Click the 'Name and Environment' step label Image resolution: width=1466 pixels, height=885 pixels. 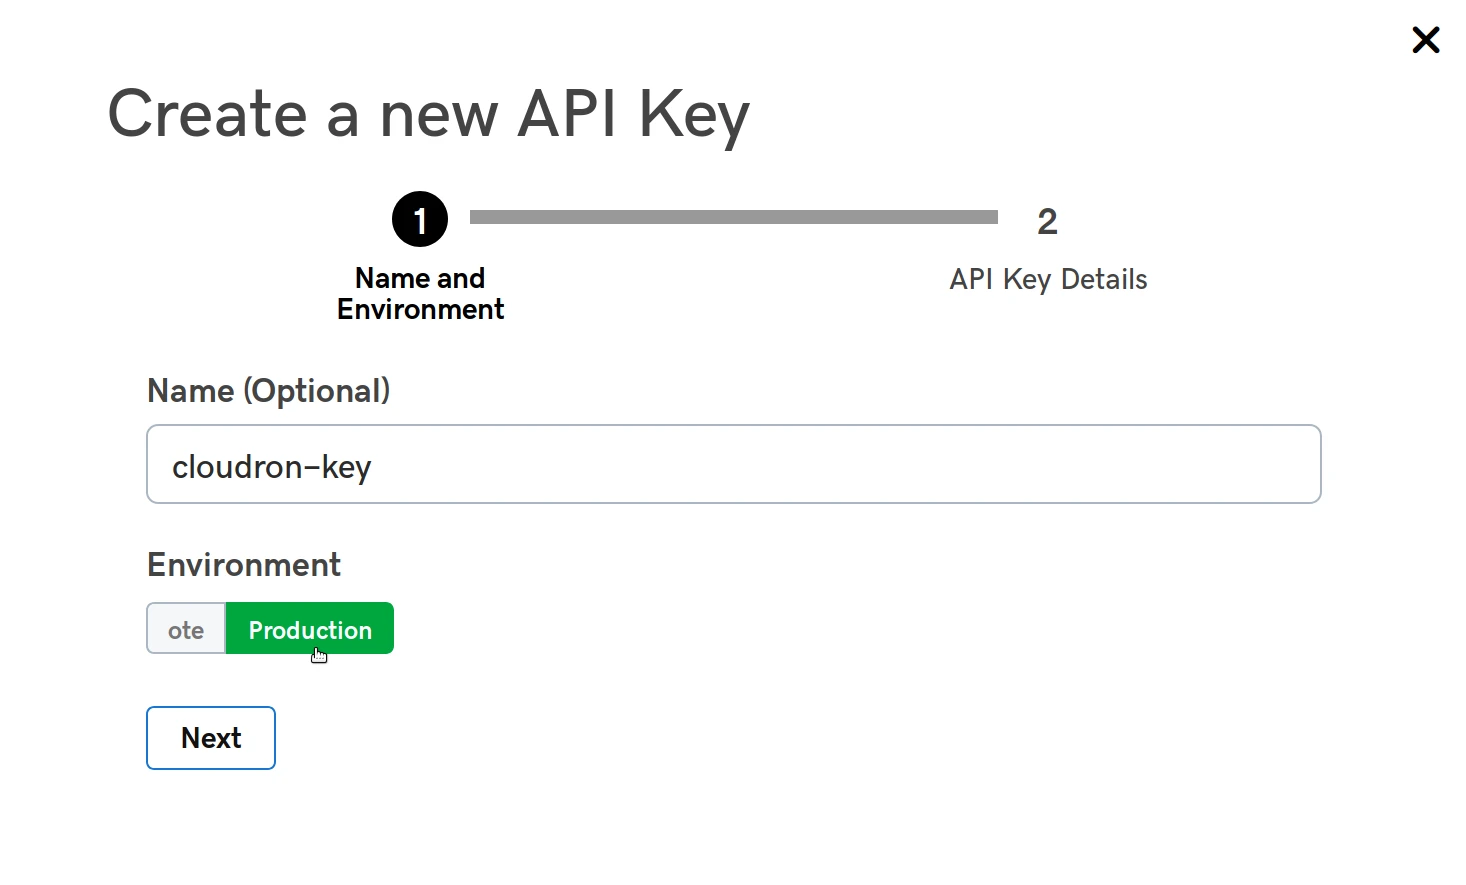pos(420,293)
